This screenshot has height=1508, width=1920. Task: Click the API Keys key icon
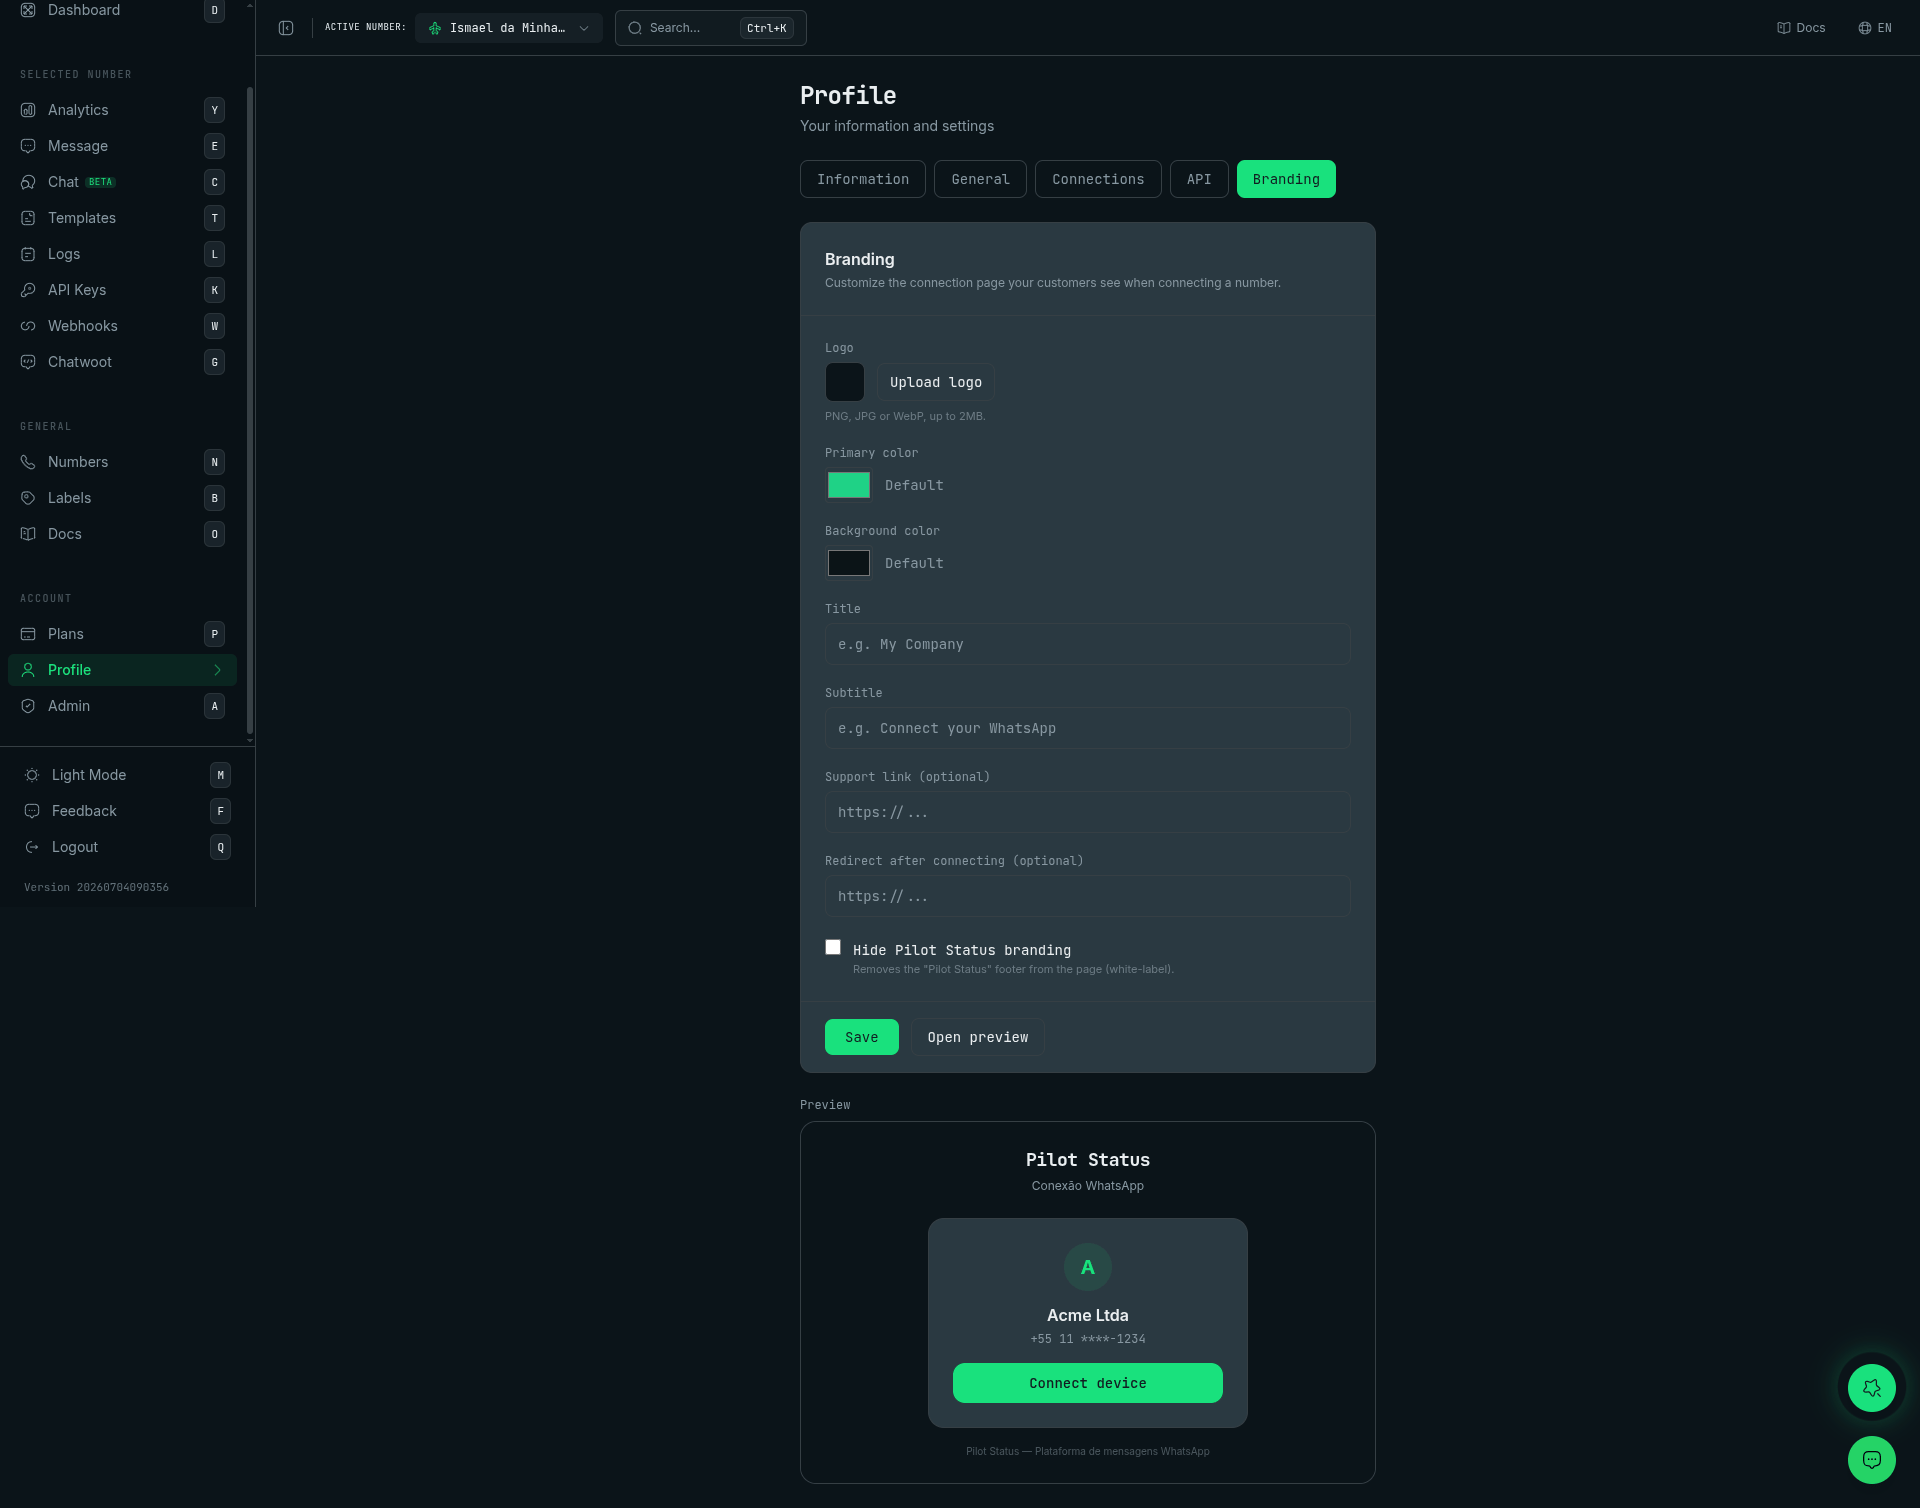coord(28,290)
